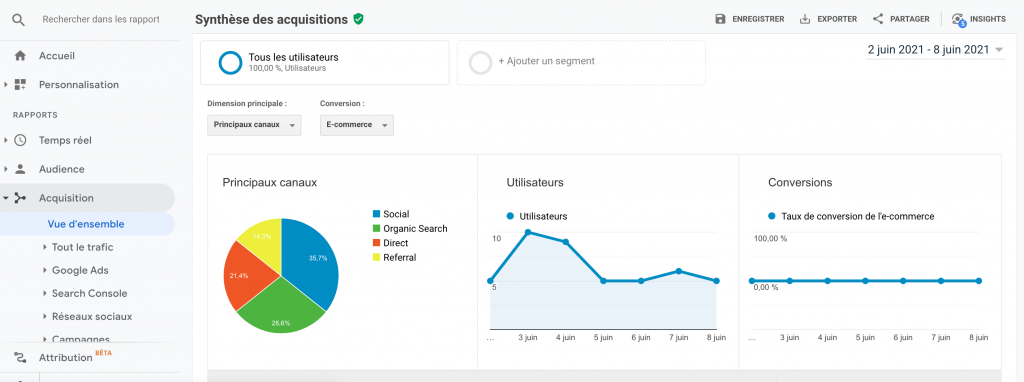
Task: Click the Attribution icon in sidebar
Action: (x=20, y=358)
